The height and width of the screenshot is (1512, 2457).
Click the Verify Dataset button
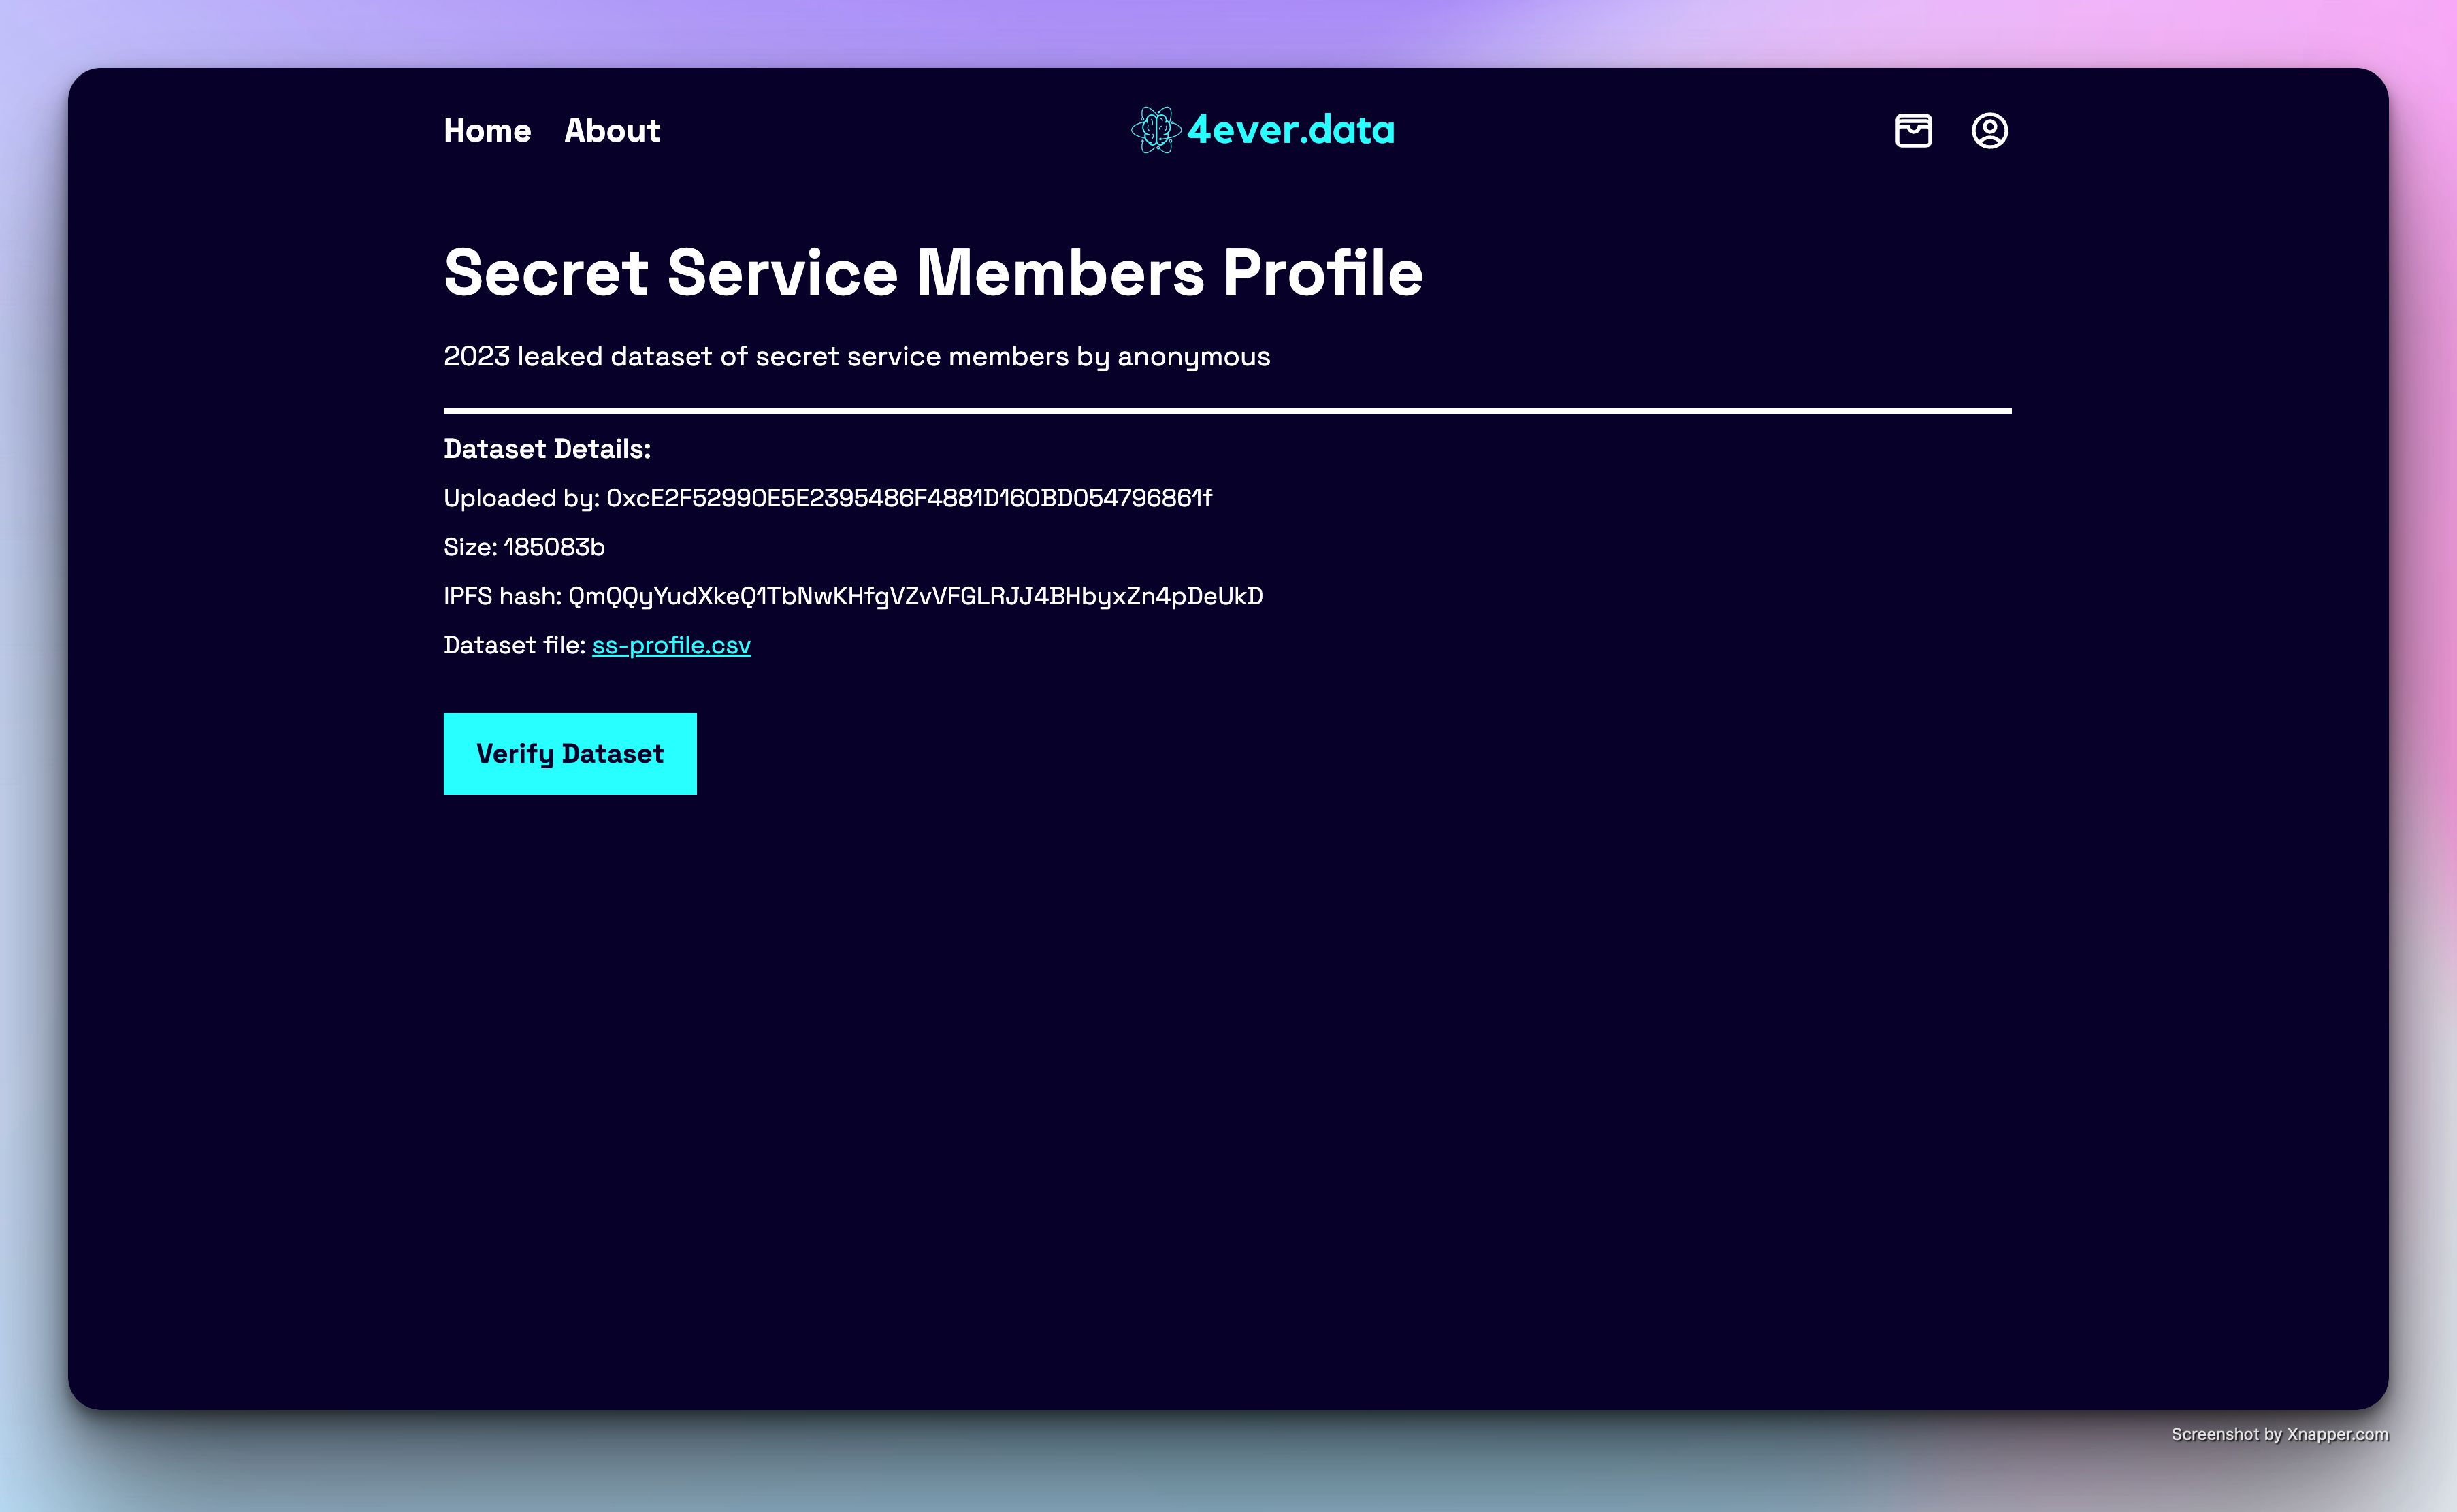(570, 754)
